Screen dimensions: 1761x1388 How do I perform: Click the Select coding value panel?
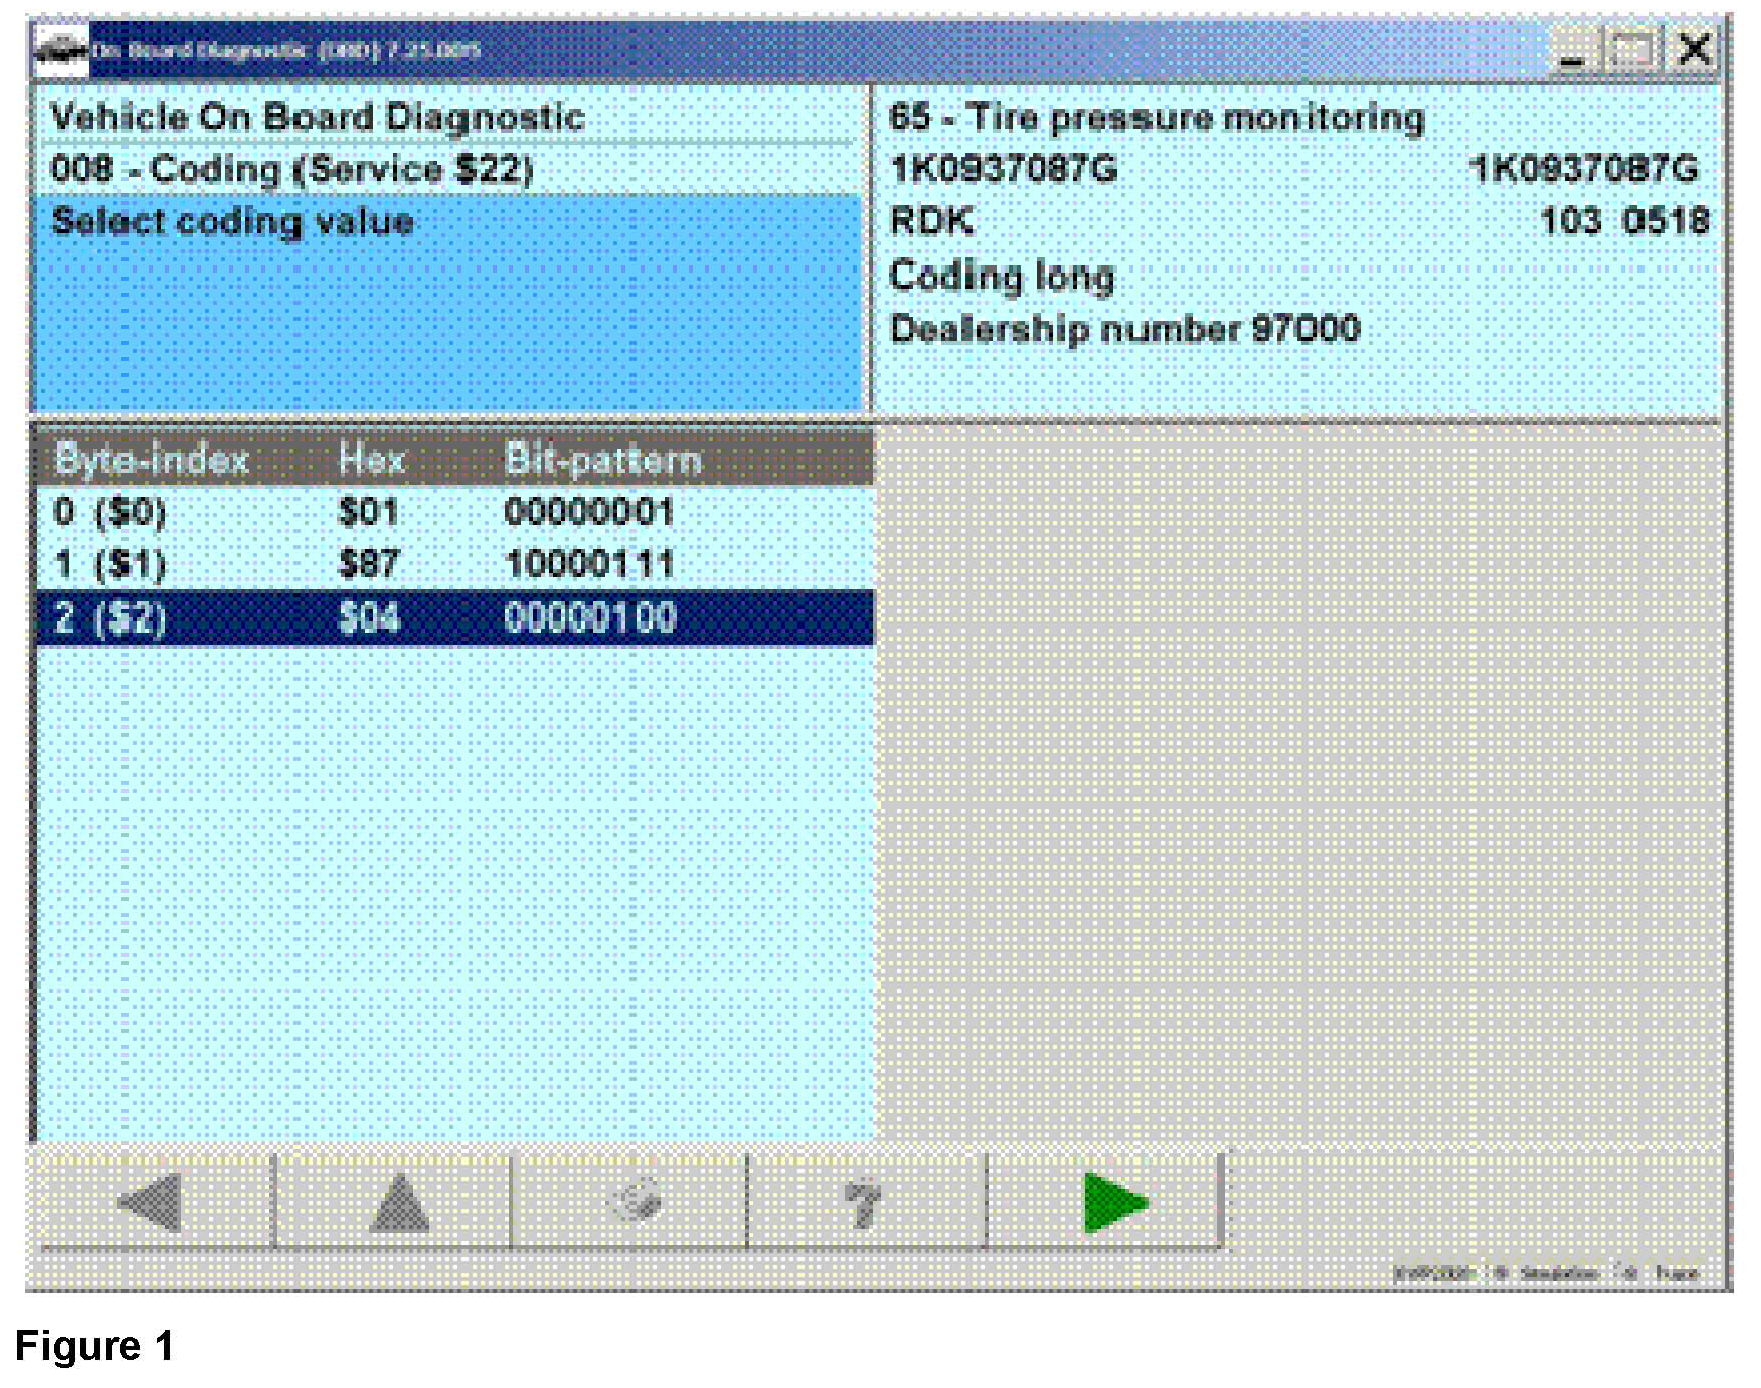point(450,300)
